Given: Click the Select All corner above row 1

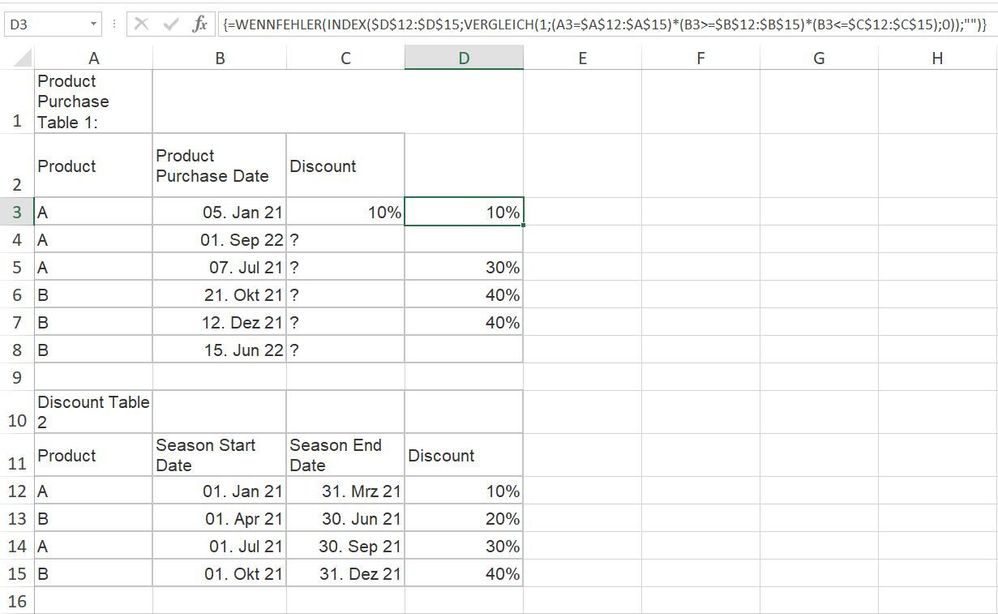Looking at the screenshot, I should 16,57.
